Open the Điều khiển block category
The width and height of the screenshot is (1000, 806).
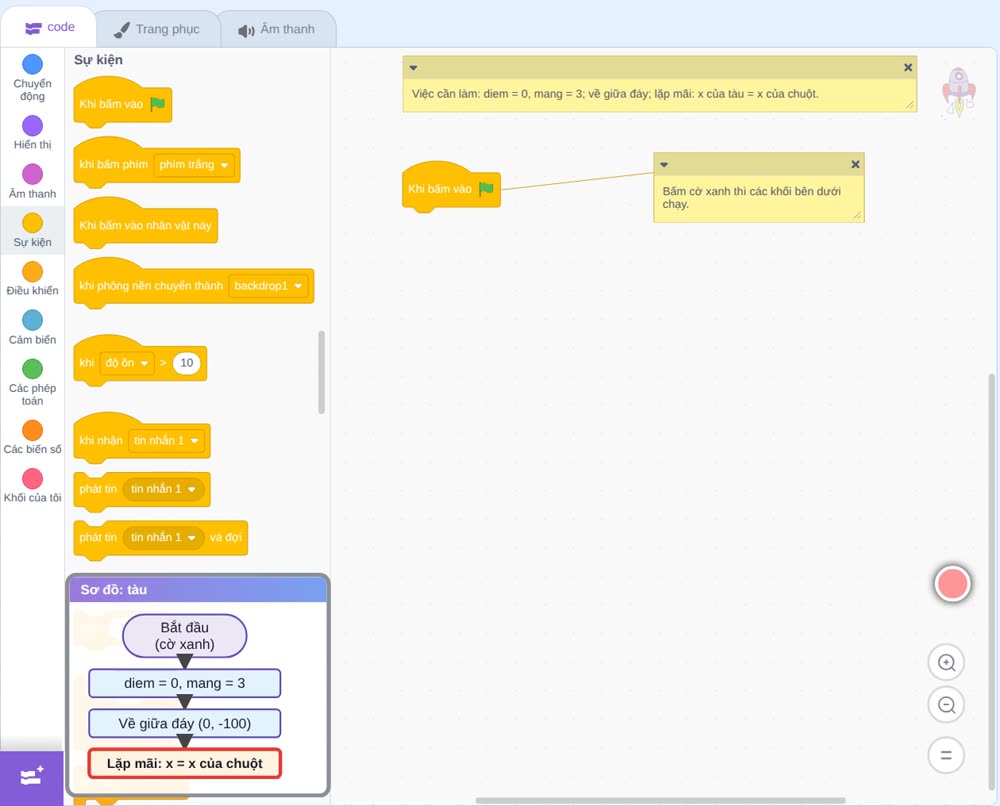32,279
